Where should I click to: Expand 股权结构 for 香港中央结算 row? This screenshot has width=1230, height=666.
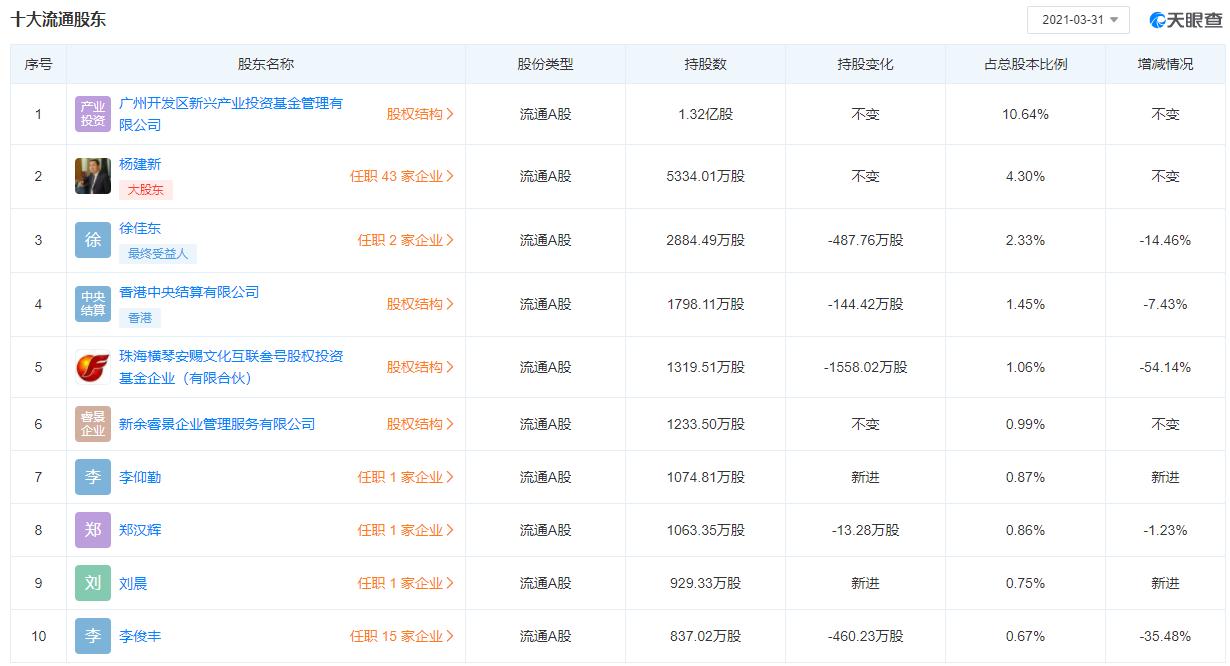(420, 304)
